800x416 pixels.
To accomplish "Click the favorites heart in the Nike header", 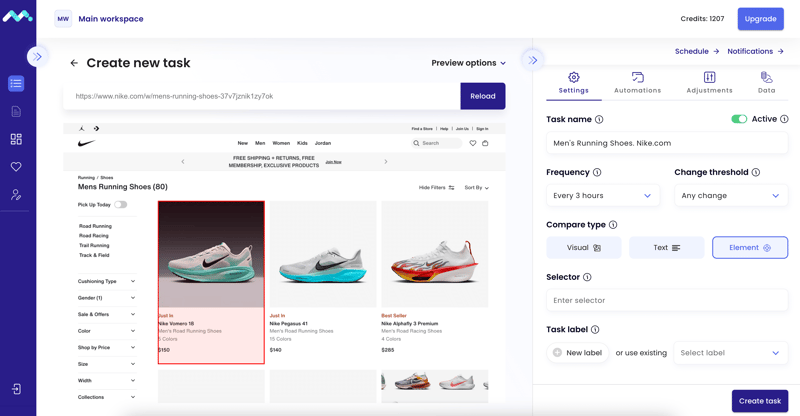I will [473, 143].
